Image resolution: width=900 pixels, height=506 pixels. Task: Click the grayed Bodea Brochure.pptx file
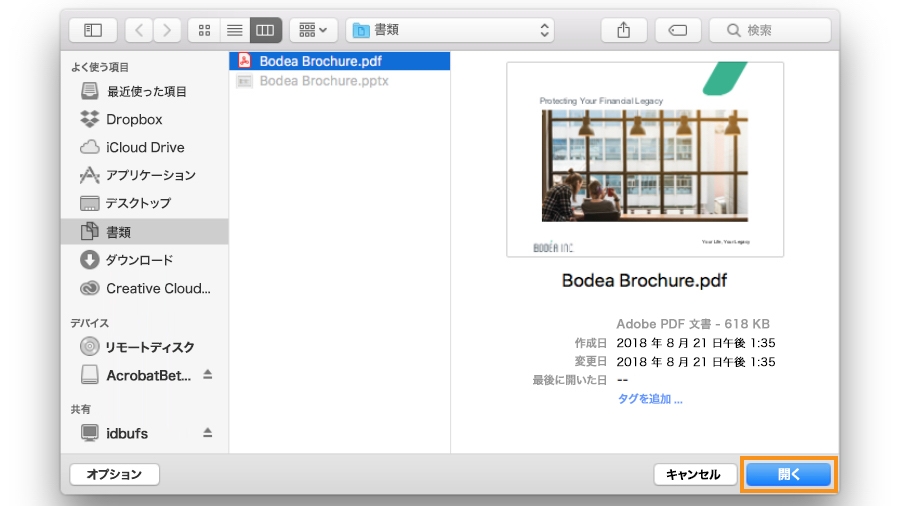[339, 81]
